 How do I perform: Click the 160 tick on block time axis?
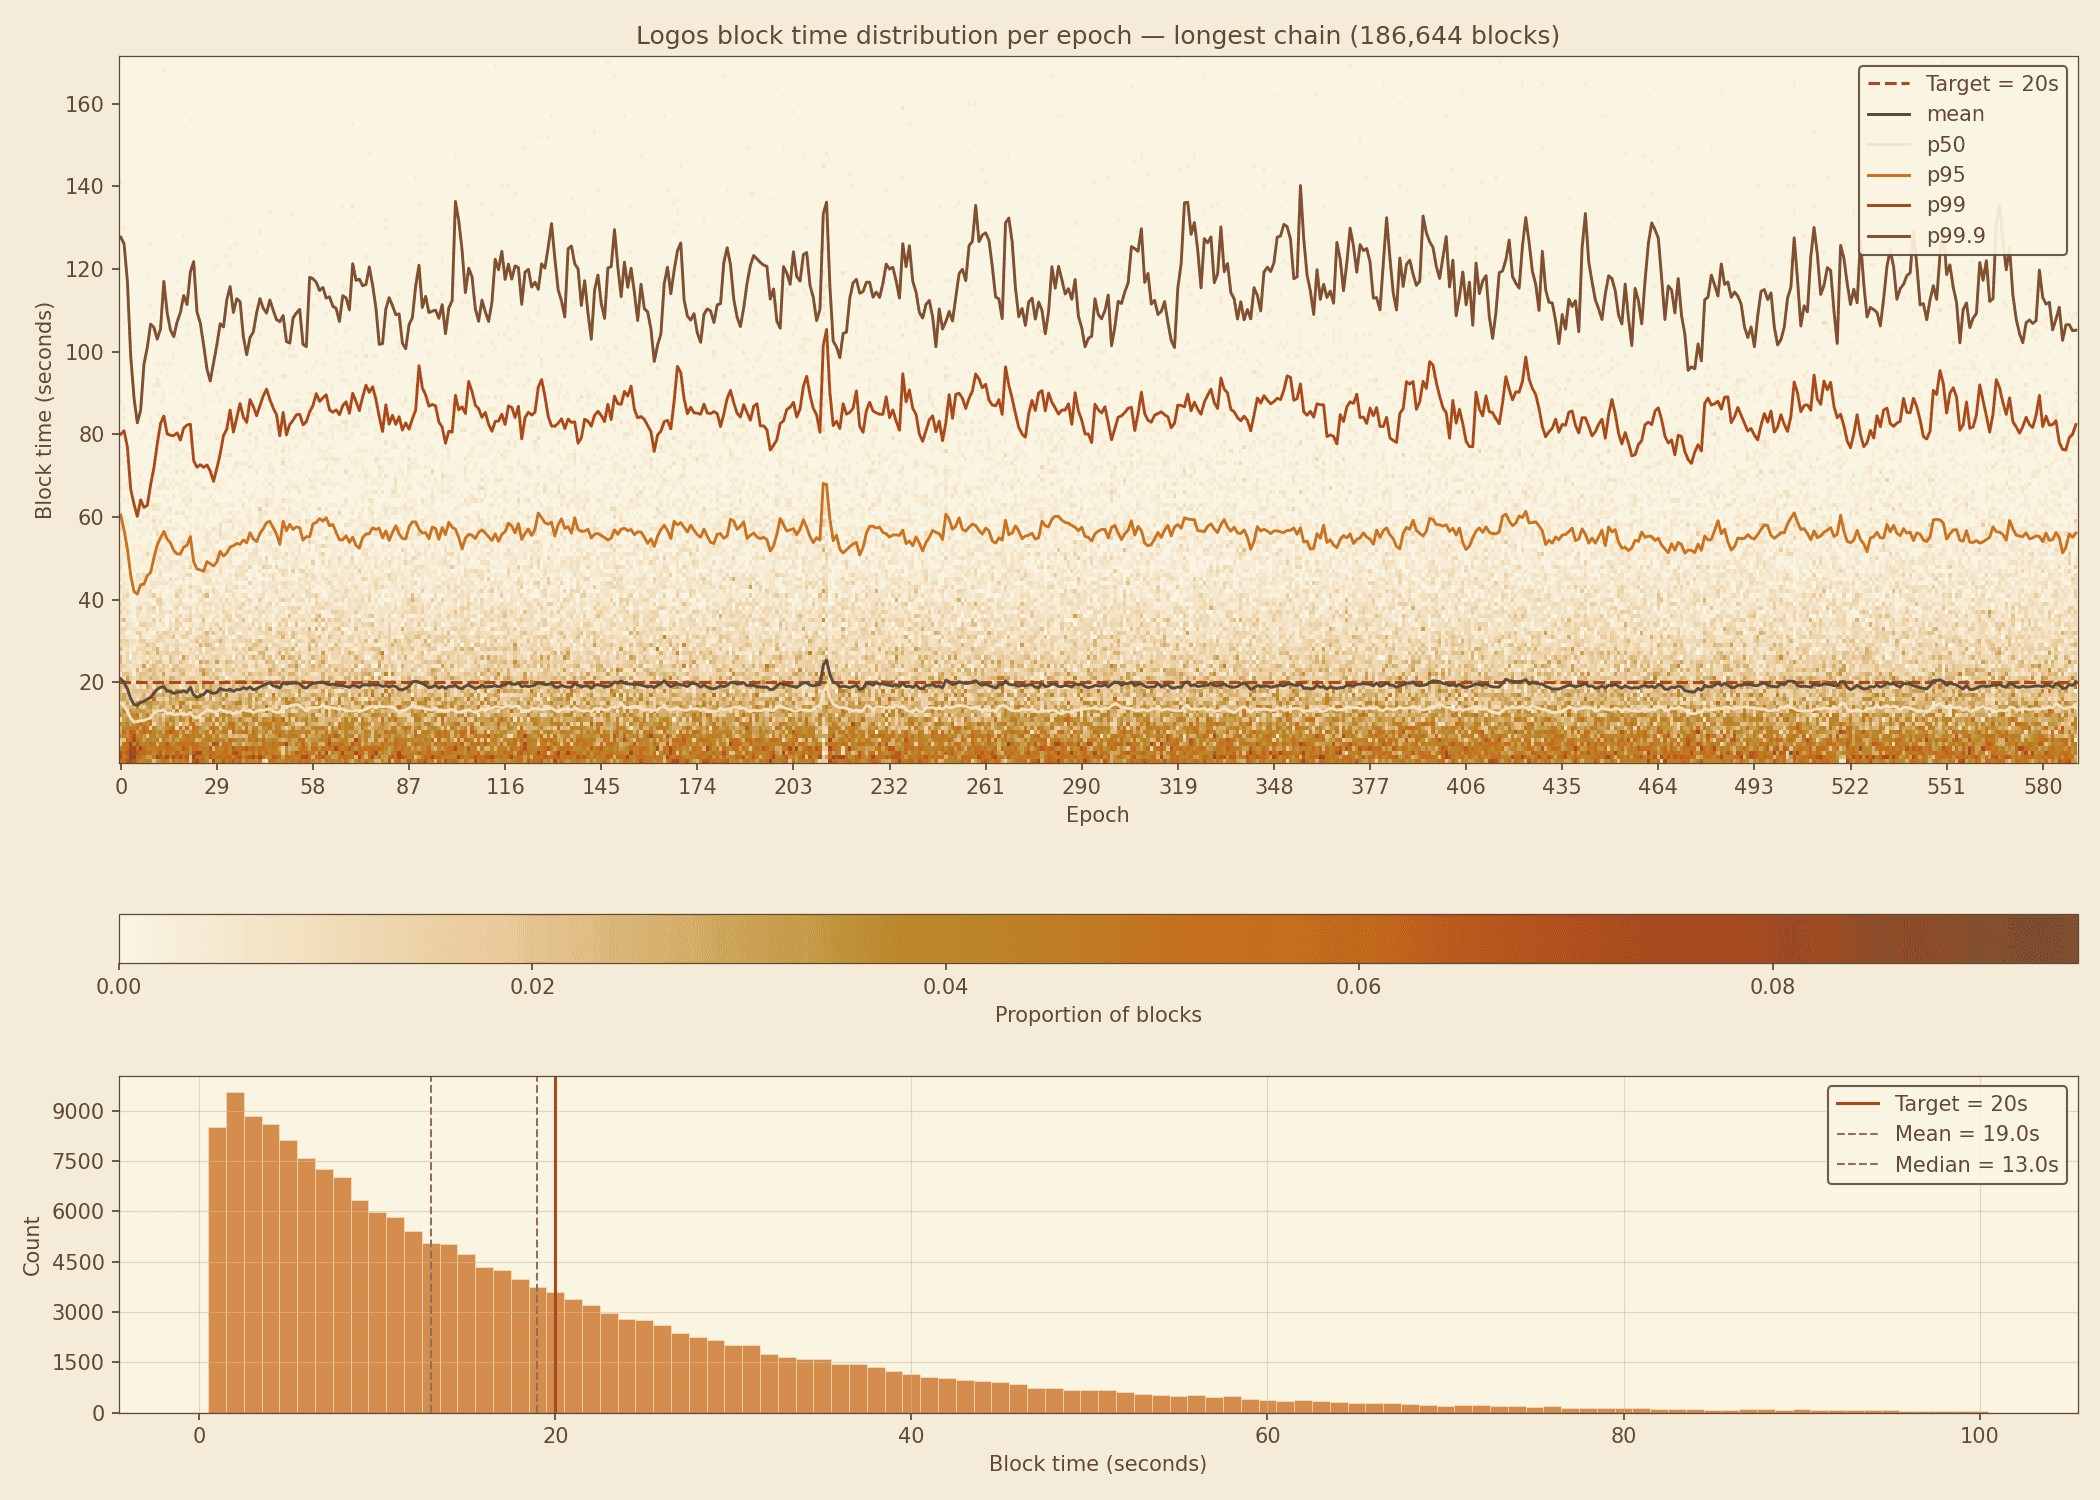[x=84, y=105]
